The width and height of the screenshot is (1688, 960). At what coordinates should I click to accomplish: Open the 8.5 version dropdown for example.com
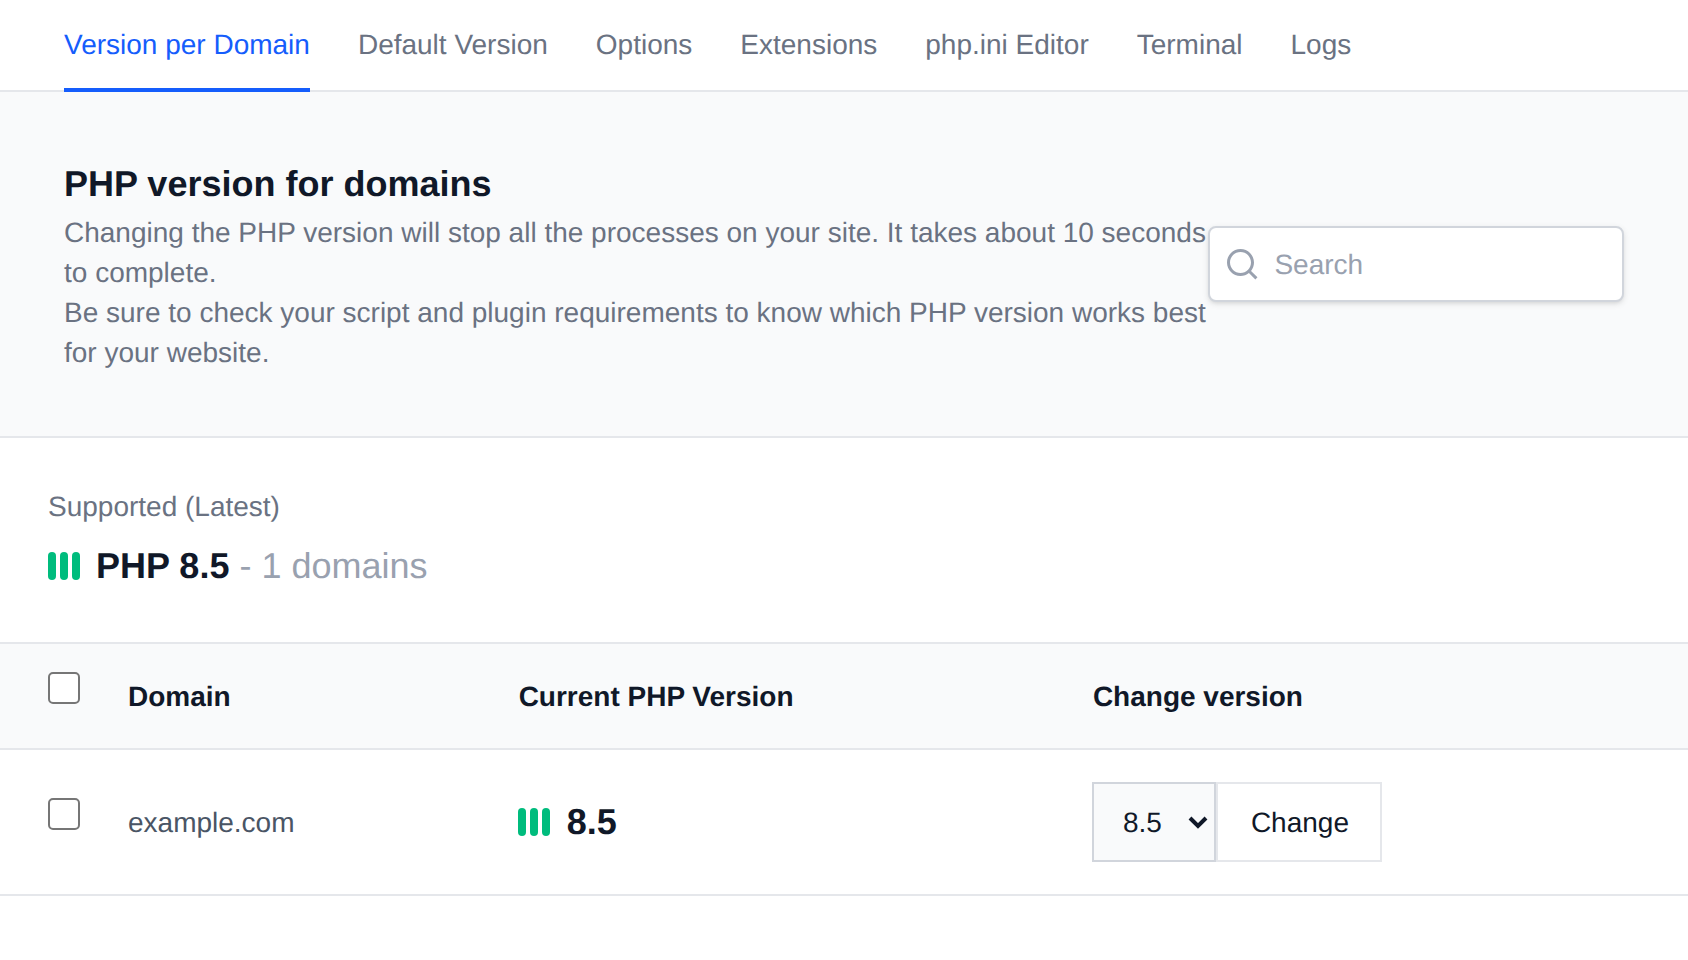[1154, 822]
